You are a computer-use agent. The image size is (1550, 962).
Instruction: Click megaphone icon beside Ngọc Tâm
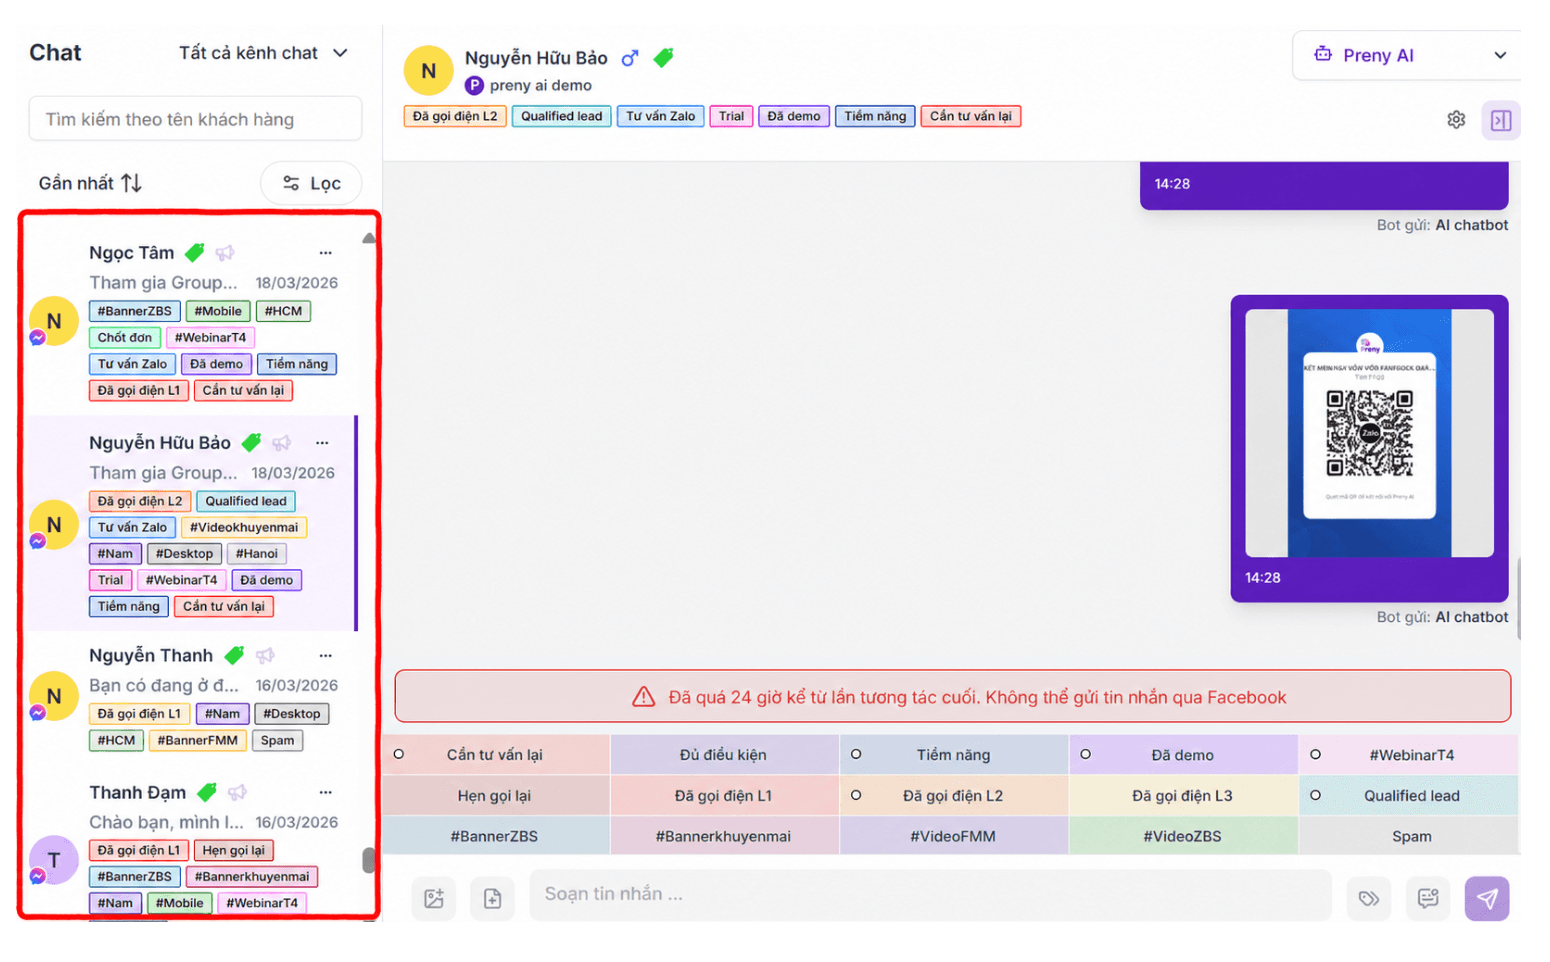pyautogui.click(x=225, y=253)
